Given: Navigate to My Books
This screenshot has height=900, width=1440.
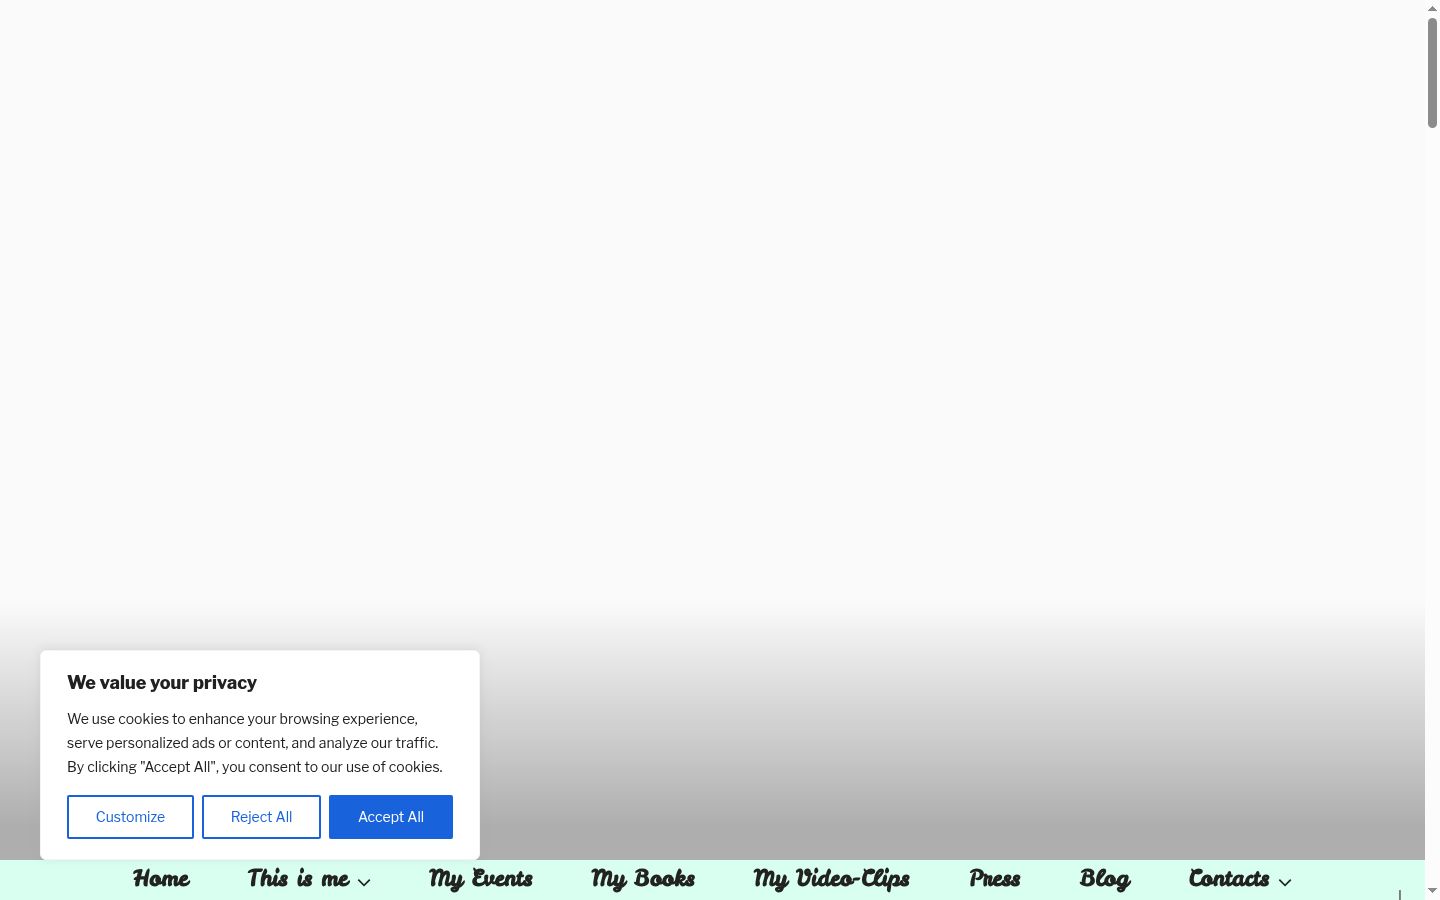Looking at the screenshot, I should (643, 879).
